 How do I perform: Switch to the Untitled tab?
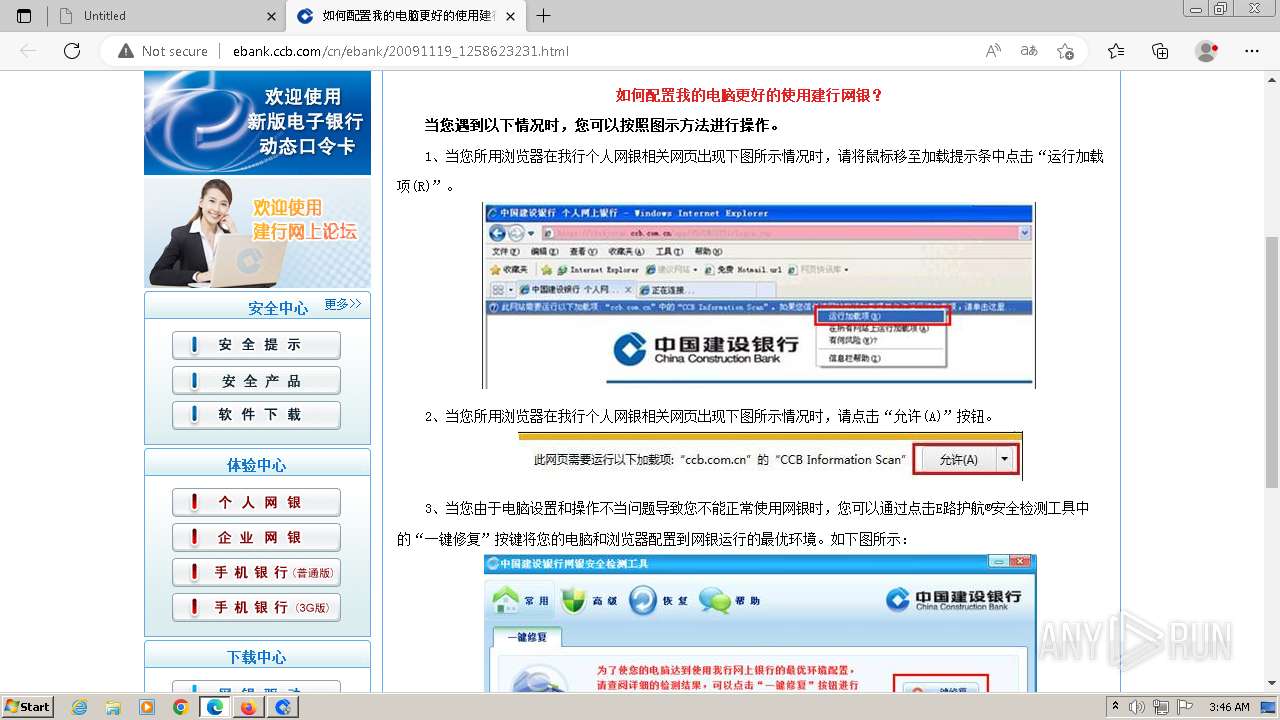coord(168,16)
